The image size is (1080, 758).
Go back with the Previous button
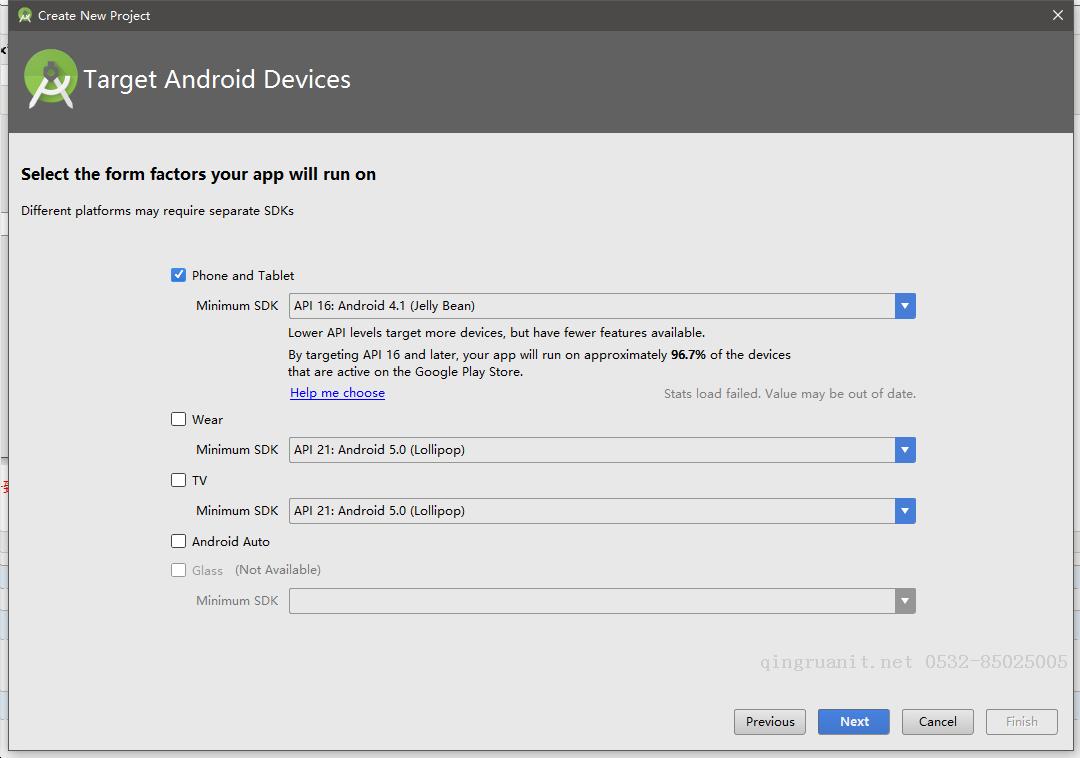[x=770, y=722]
